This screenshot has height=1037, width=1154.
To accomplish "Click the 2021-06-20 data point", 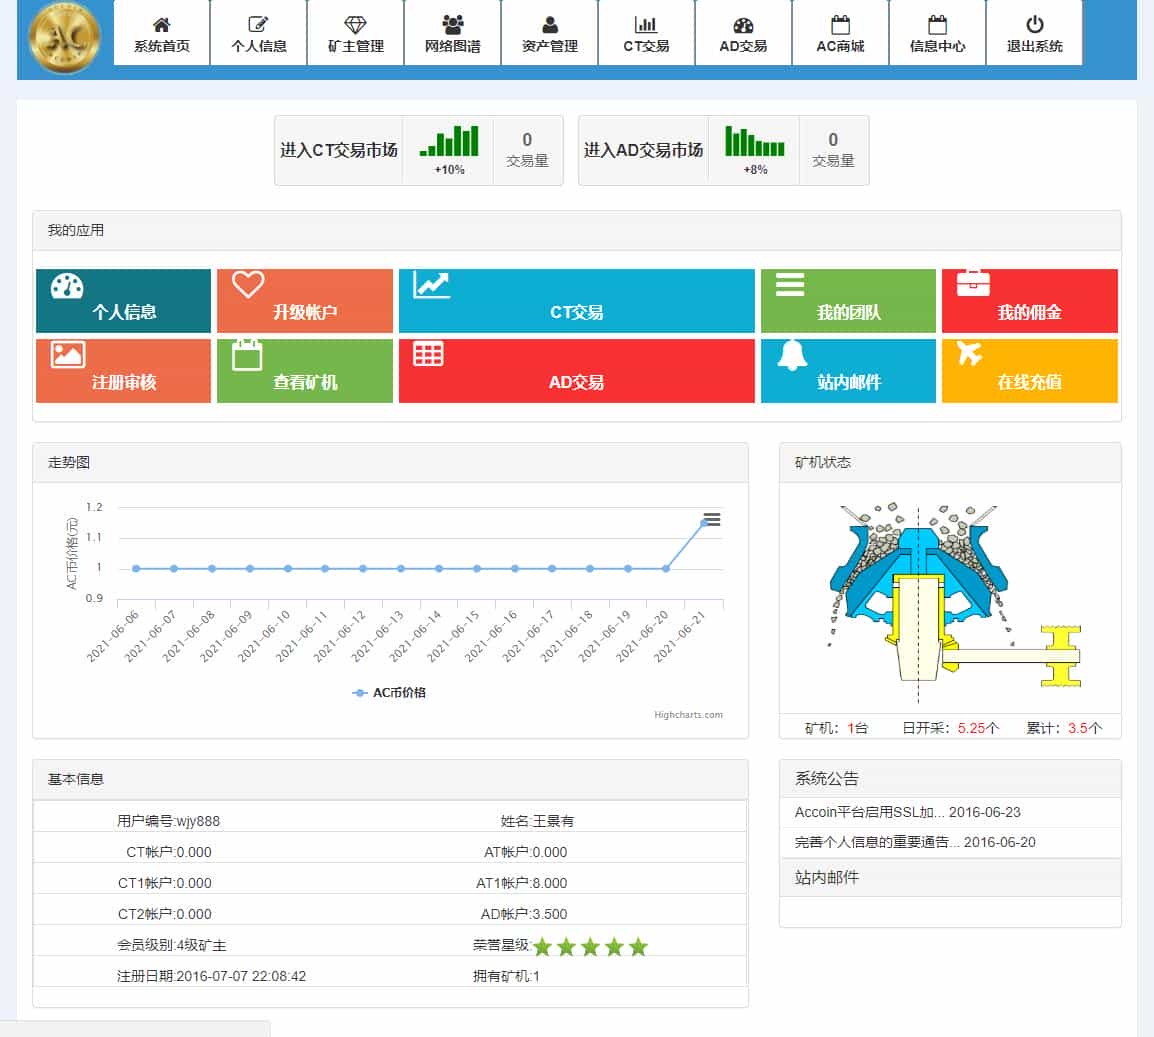I will [x=666, y=568].
